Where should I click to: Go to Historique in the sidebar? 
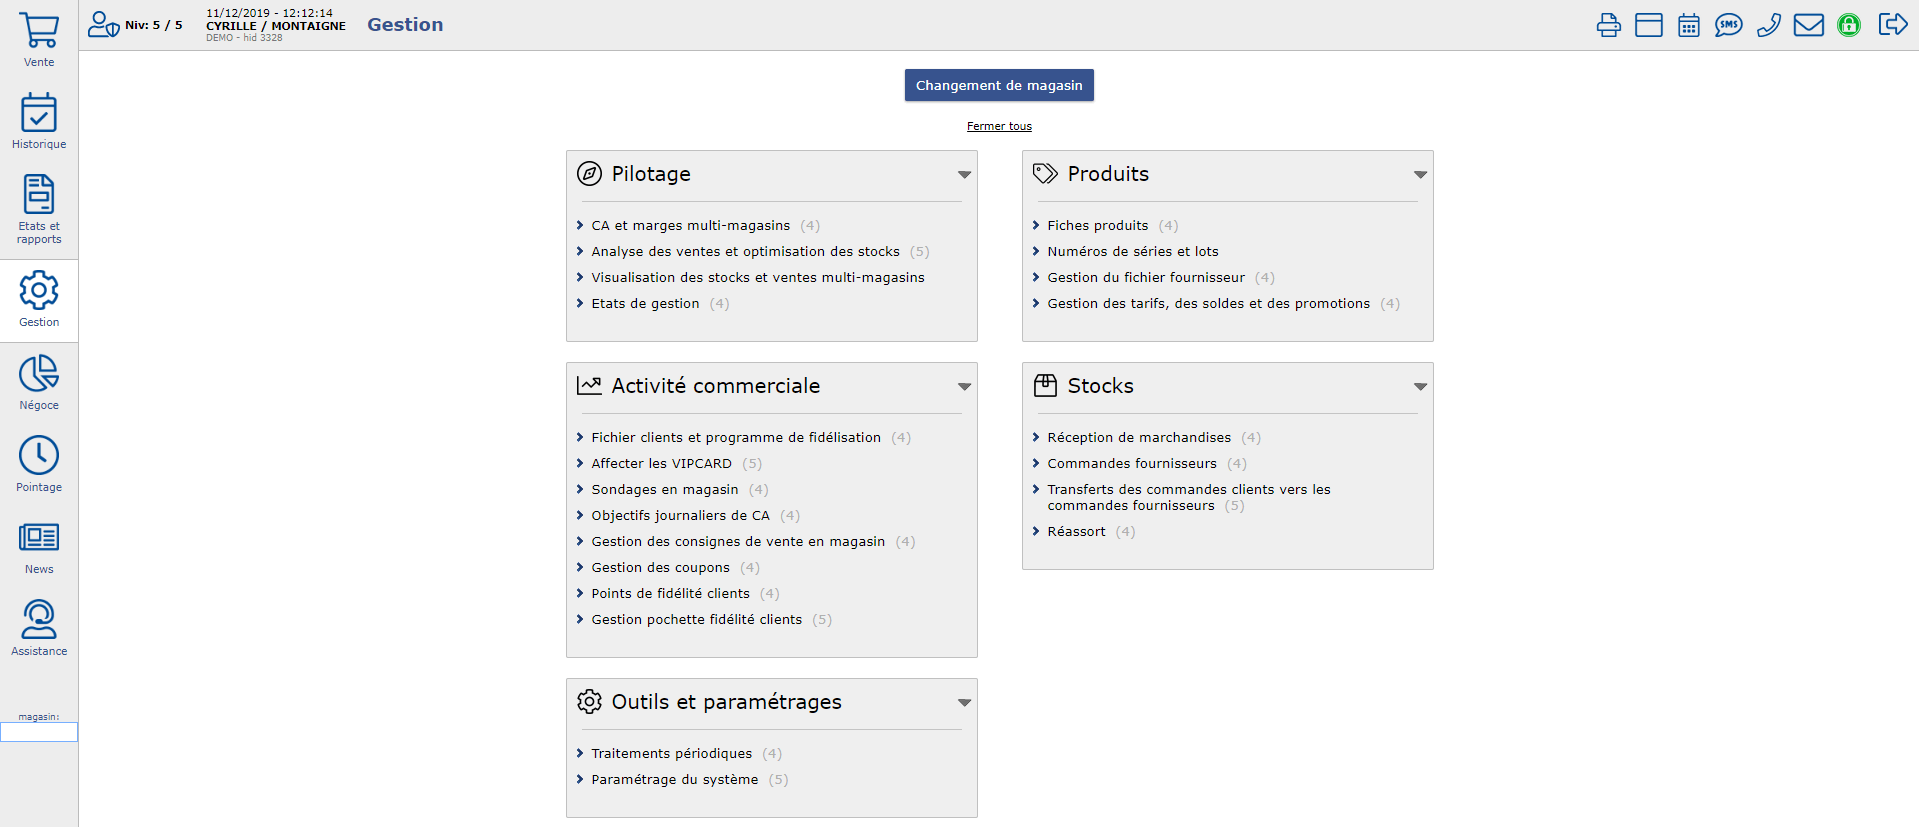coord(39,121)
